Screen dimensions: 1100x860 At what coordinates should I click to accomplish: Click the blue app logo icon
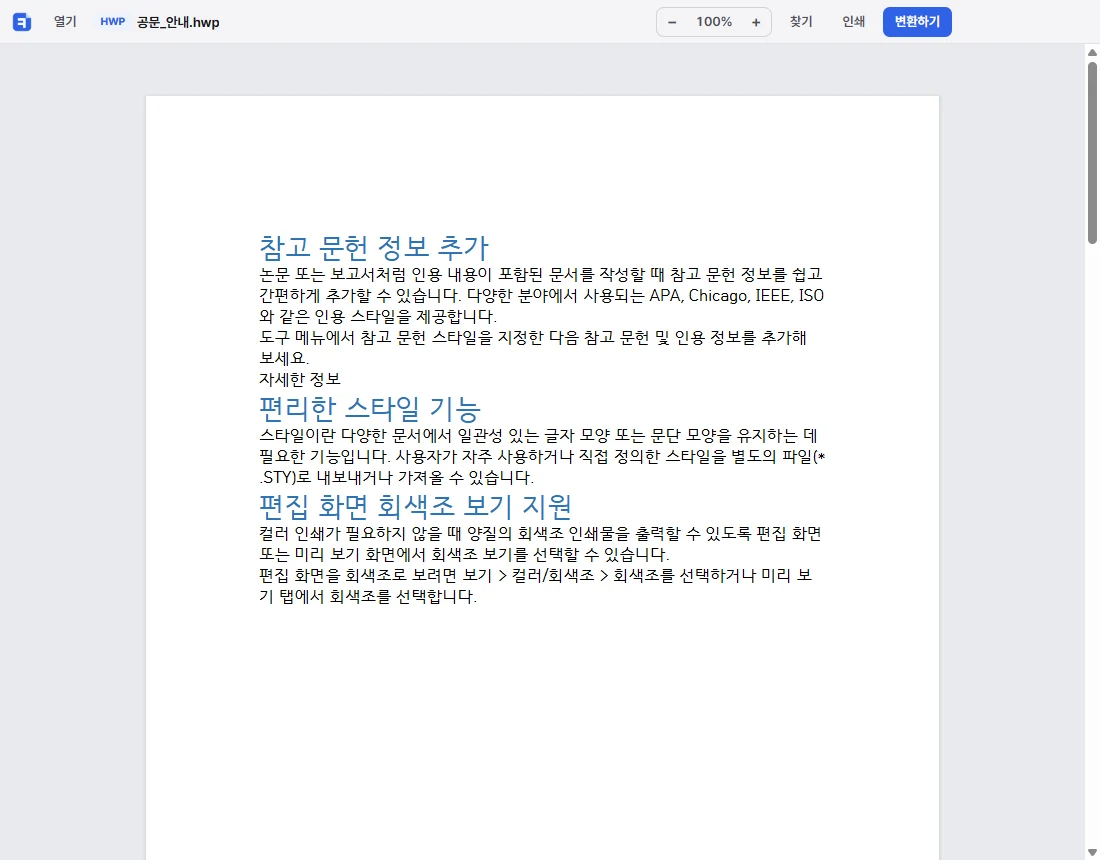click(x=22, y=22)
